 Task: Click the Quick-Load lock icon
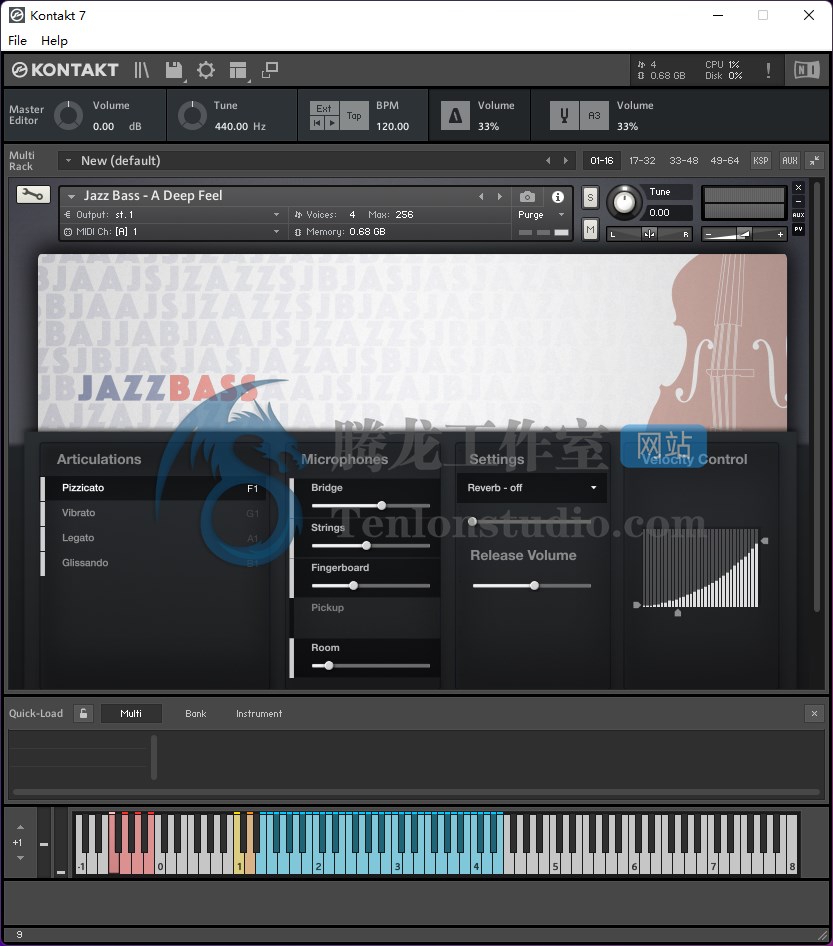[x=83, y=713]
